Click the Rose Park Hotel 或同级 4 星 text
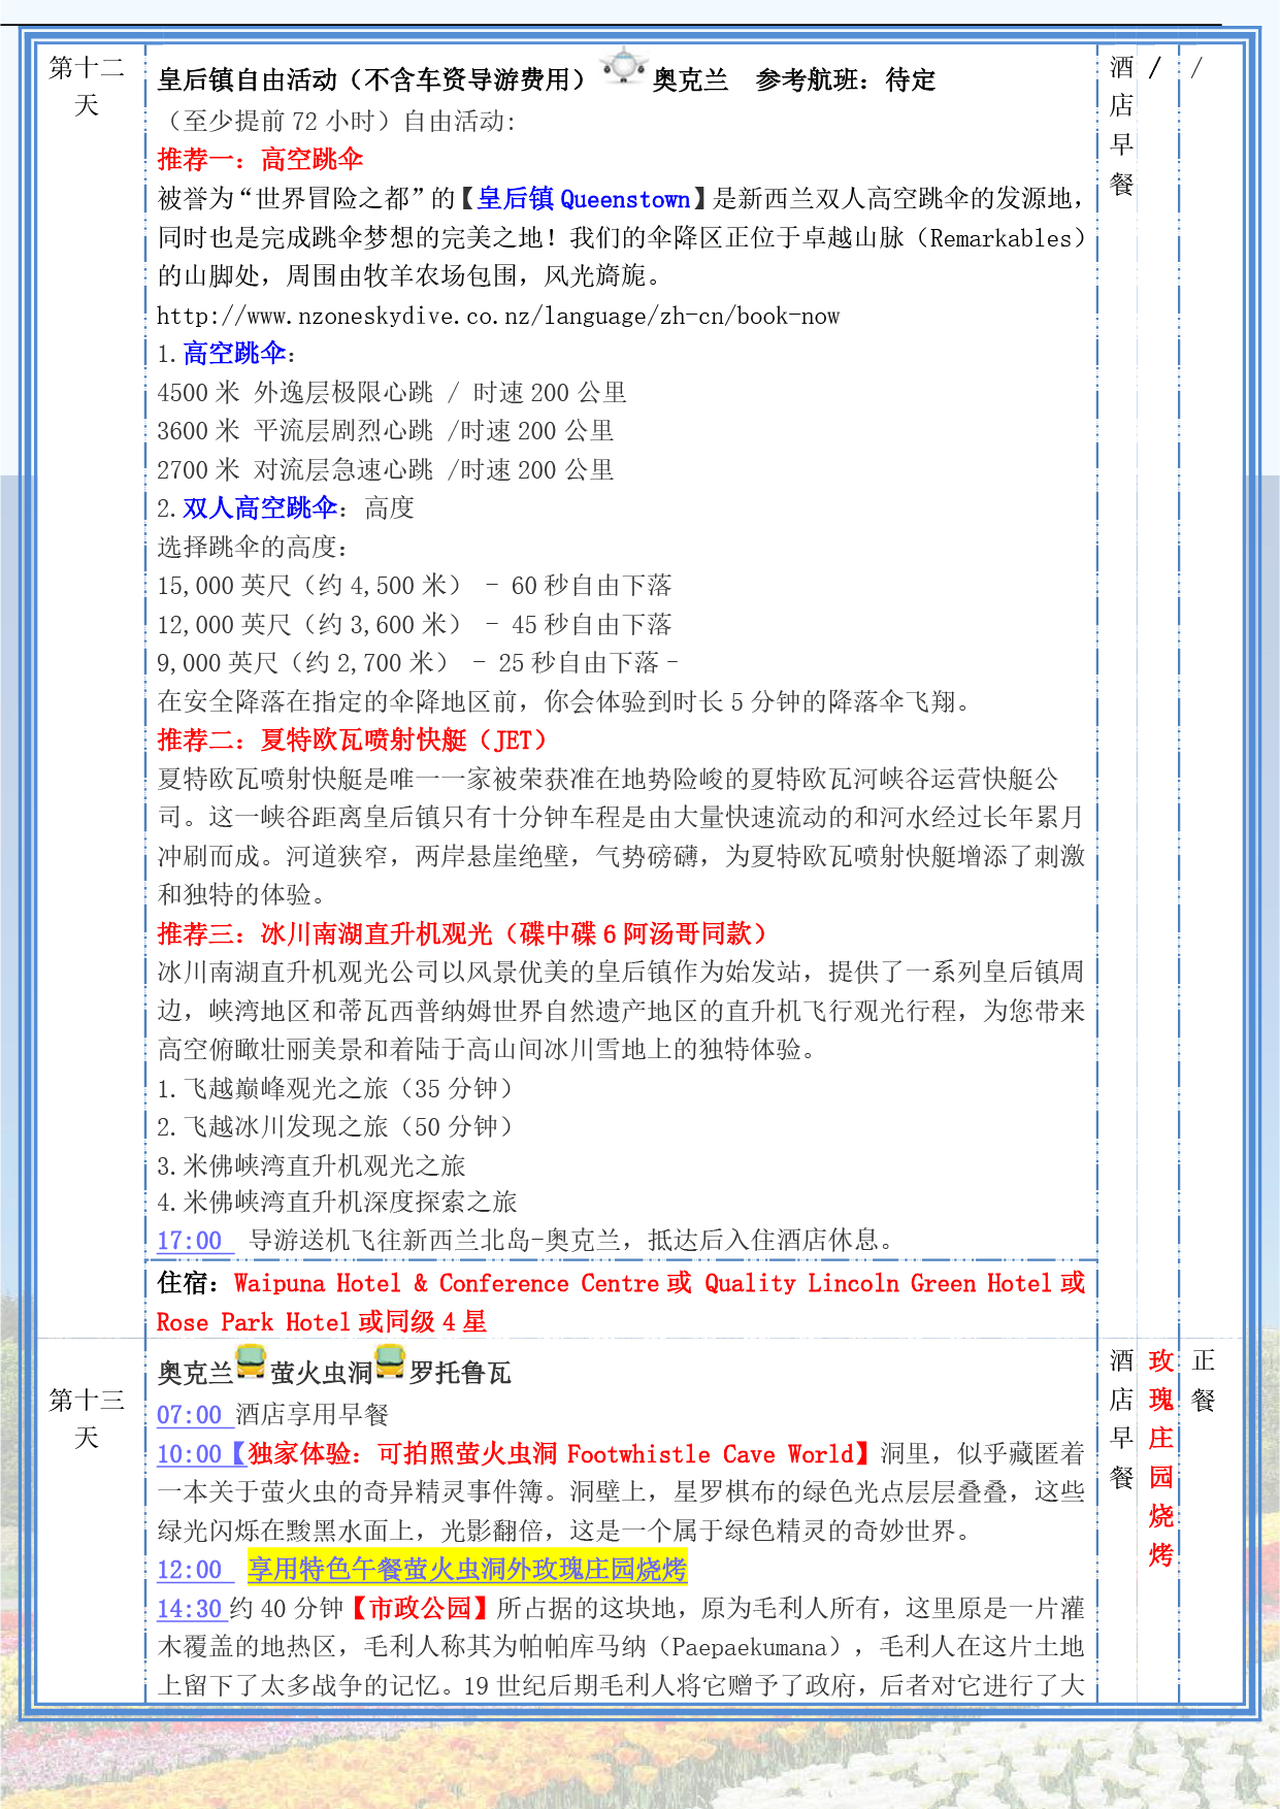Viewport: 1280px width, 1809px height. [321, 1322]
